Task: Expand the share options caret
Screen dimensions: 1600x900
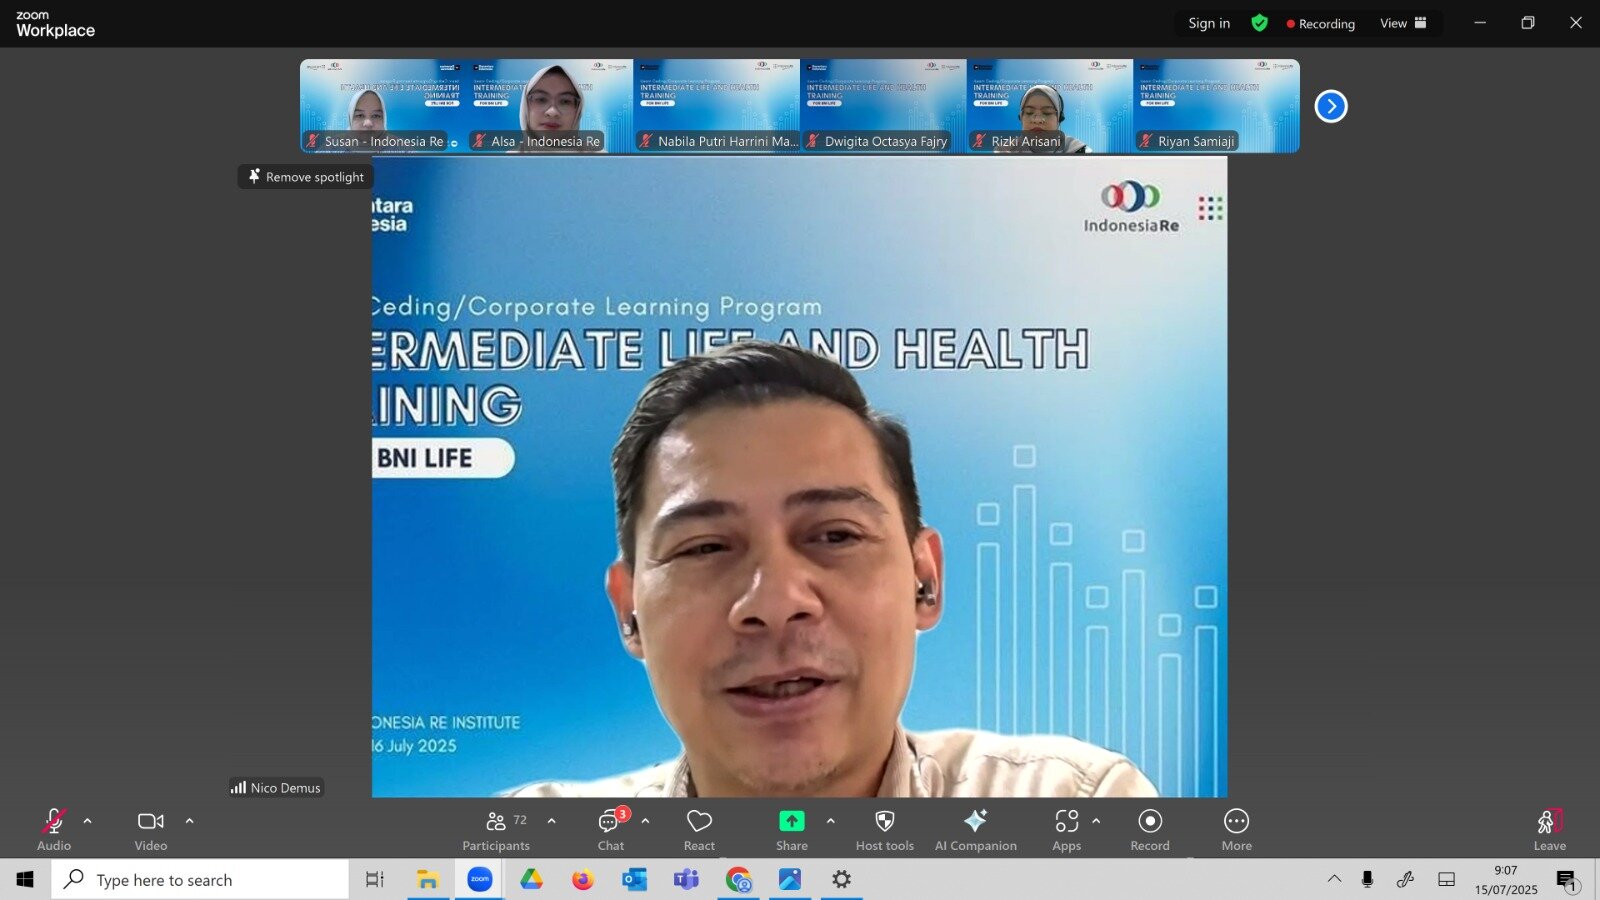Action: point(831,821)
